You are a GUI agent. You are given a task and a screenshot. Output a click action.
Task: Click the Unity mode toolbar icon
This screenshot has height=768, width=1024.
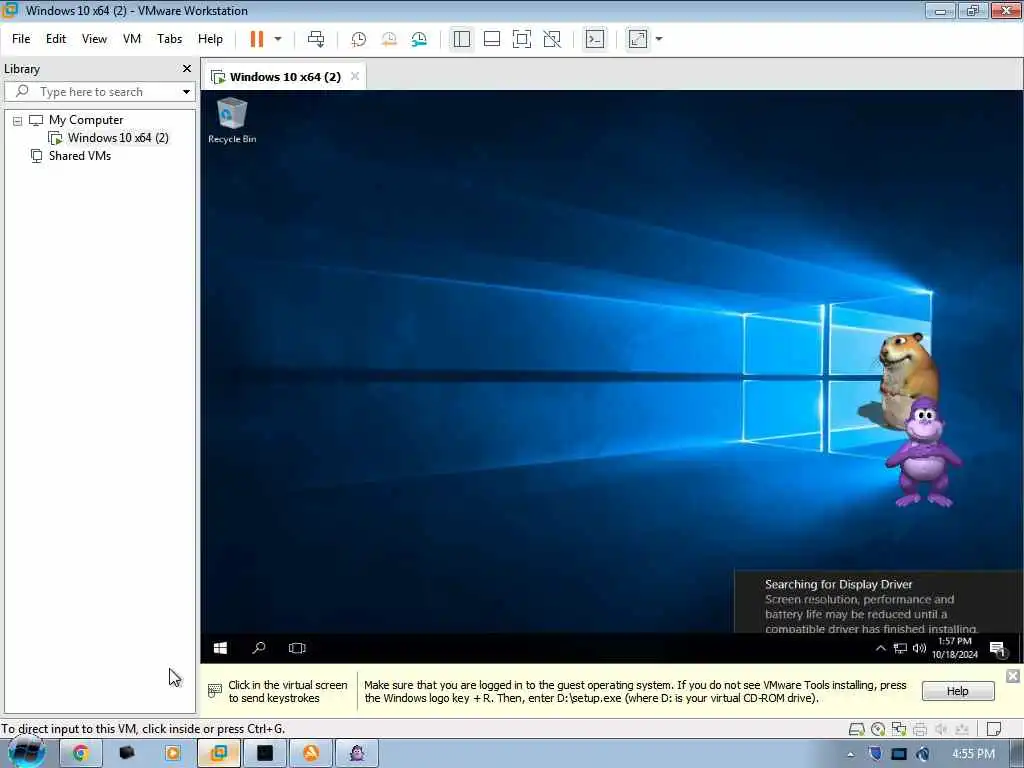click(552, 39)
